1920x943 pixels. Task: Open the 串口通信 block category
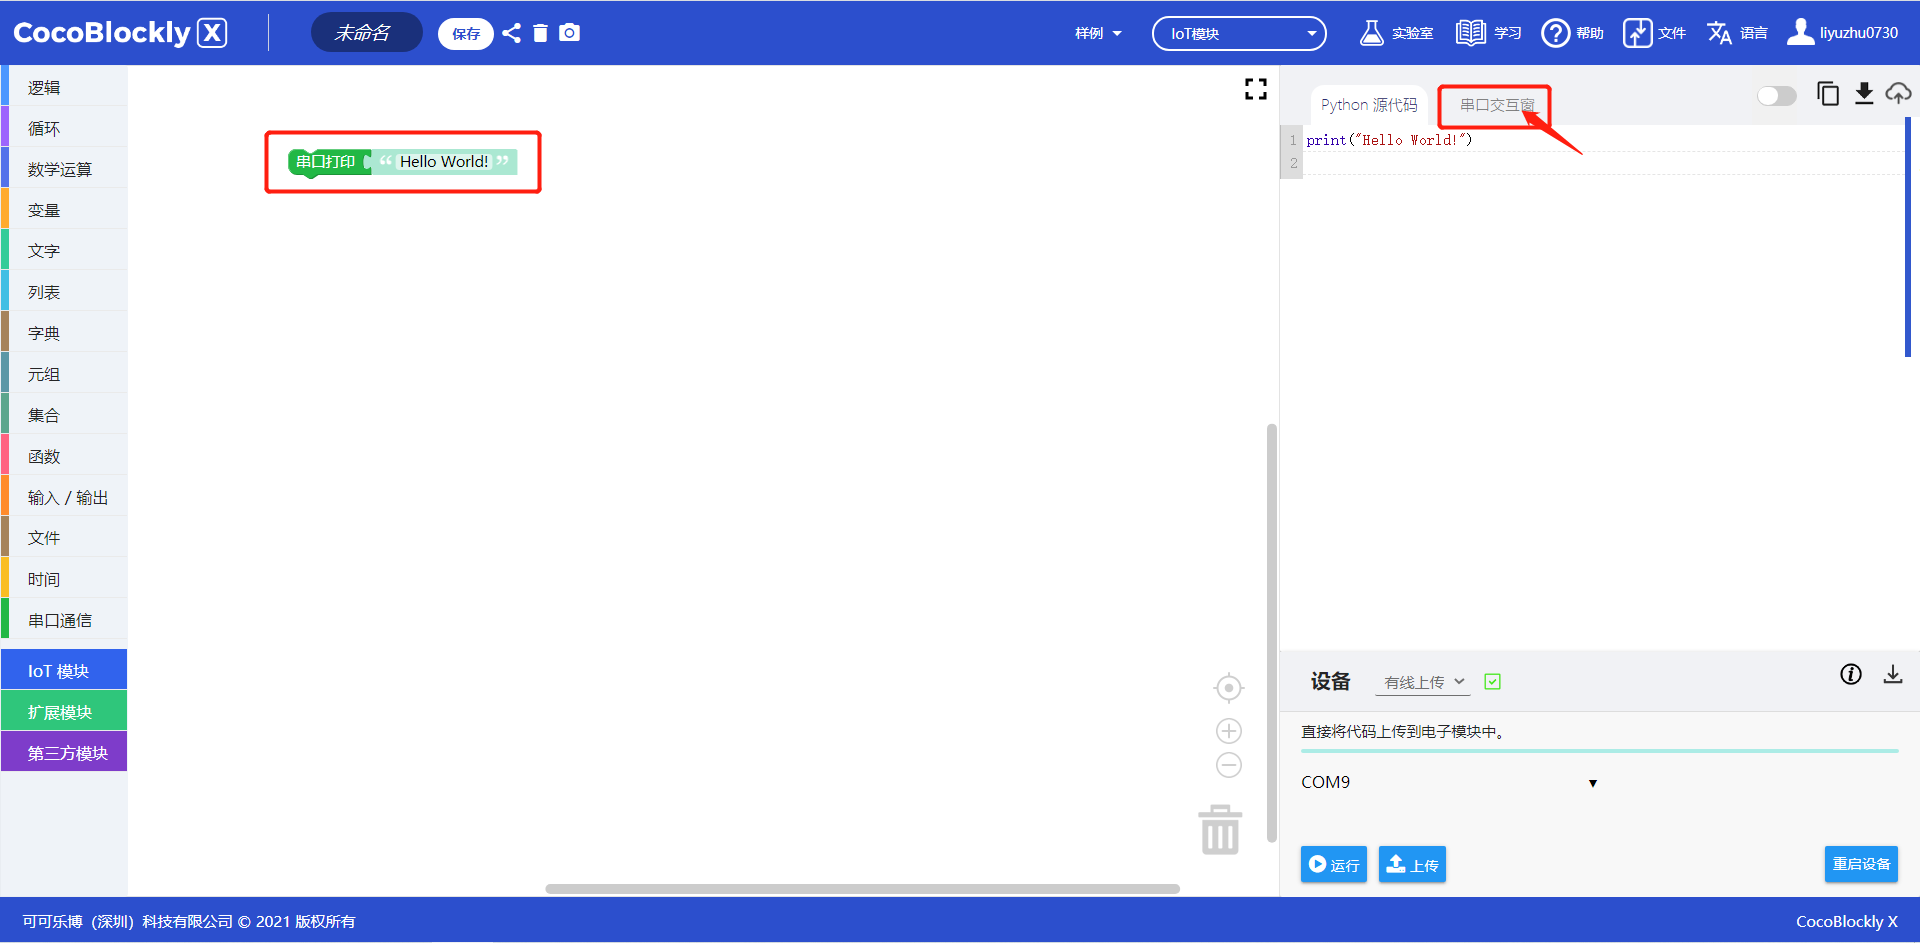pos(60,620)
